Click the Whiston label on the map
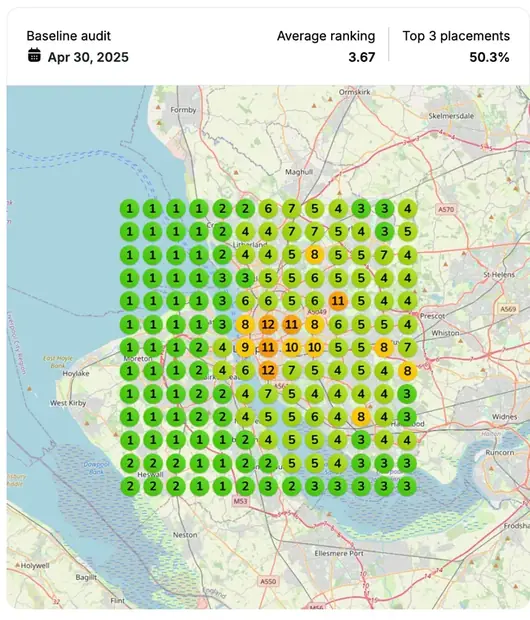 coord(445,333)
